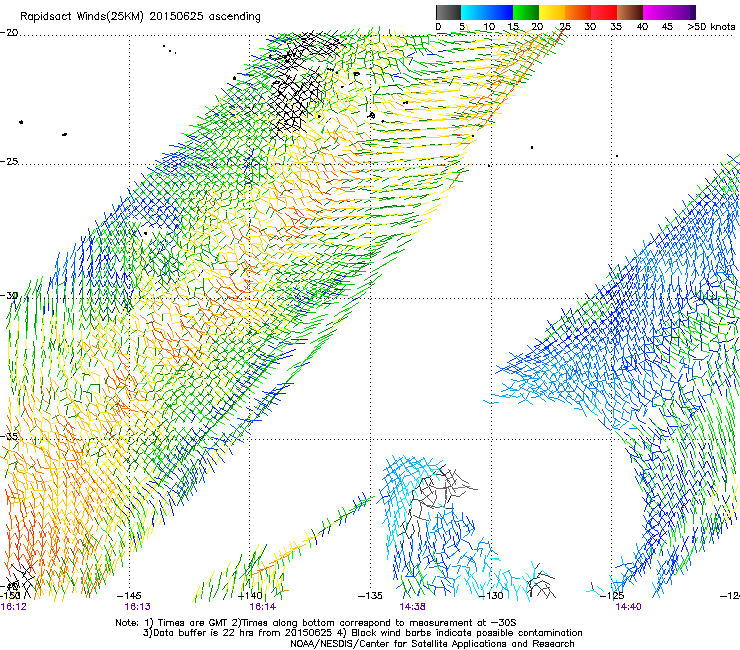Click the '-125' longitude label
Image resolution: width=740 pixels, height=650 pixels.
612,596
